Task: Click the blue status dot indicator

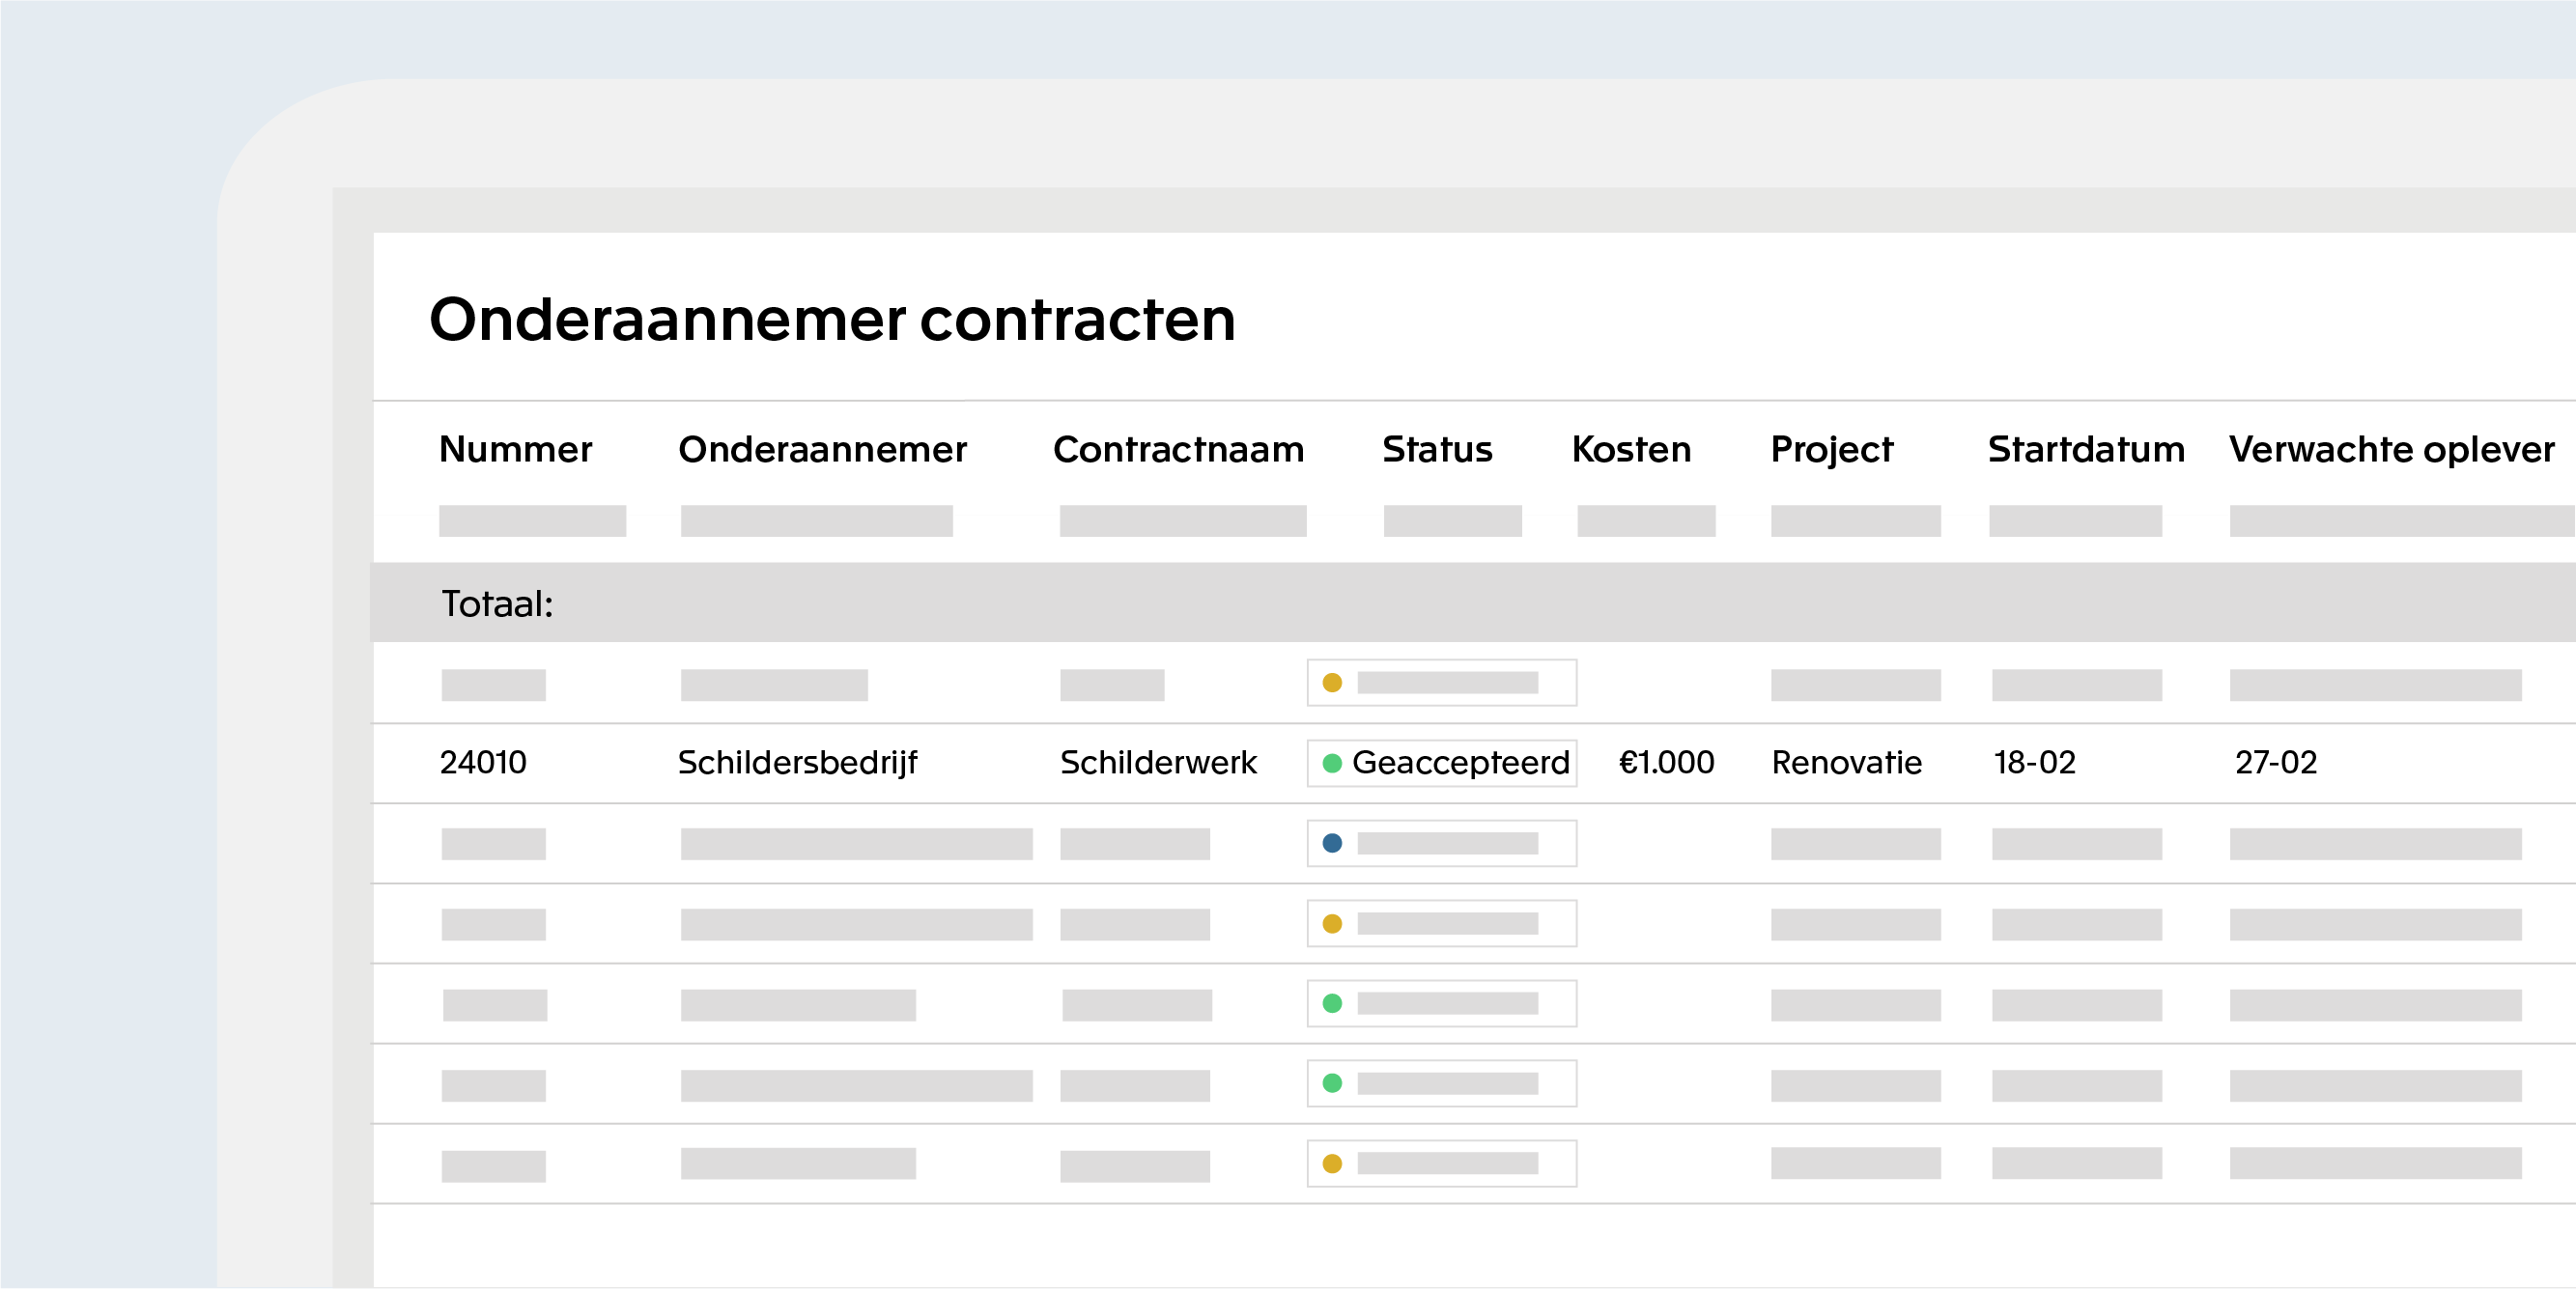Action: pyautogui.click(x=1332, y=843)
